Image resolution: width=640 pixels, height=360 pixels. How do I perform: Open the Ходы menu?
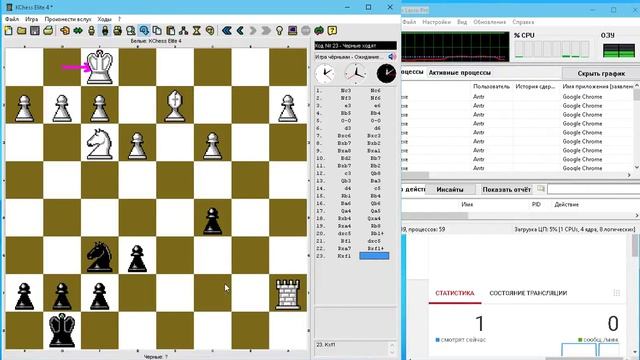pos(104,19)
